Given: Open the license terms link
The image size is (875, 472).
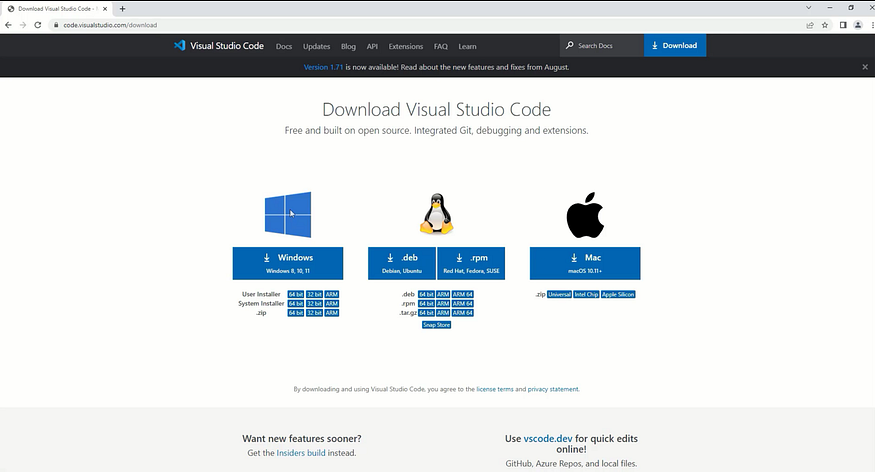Looking at the screenshot, I should (494, 389).
